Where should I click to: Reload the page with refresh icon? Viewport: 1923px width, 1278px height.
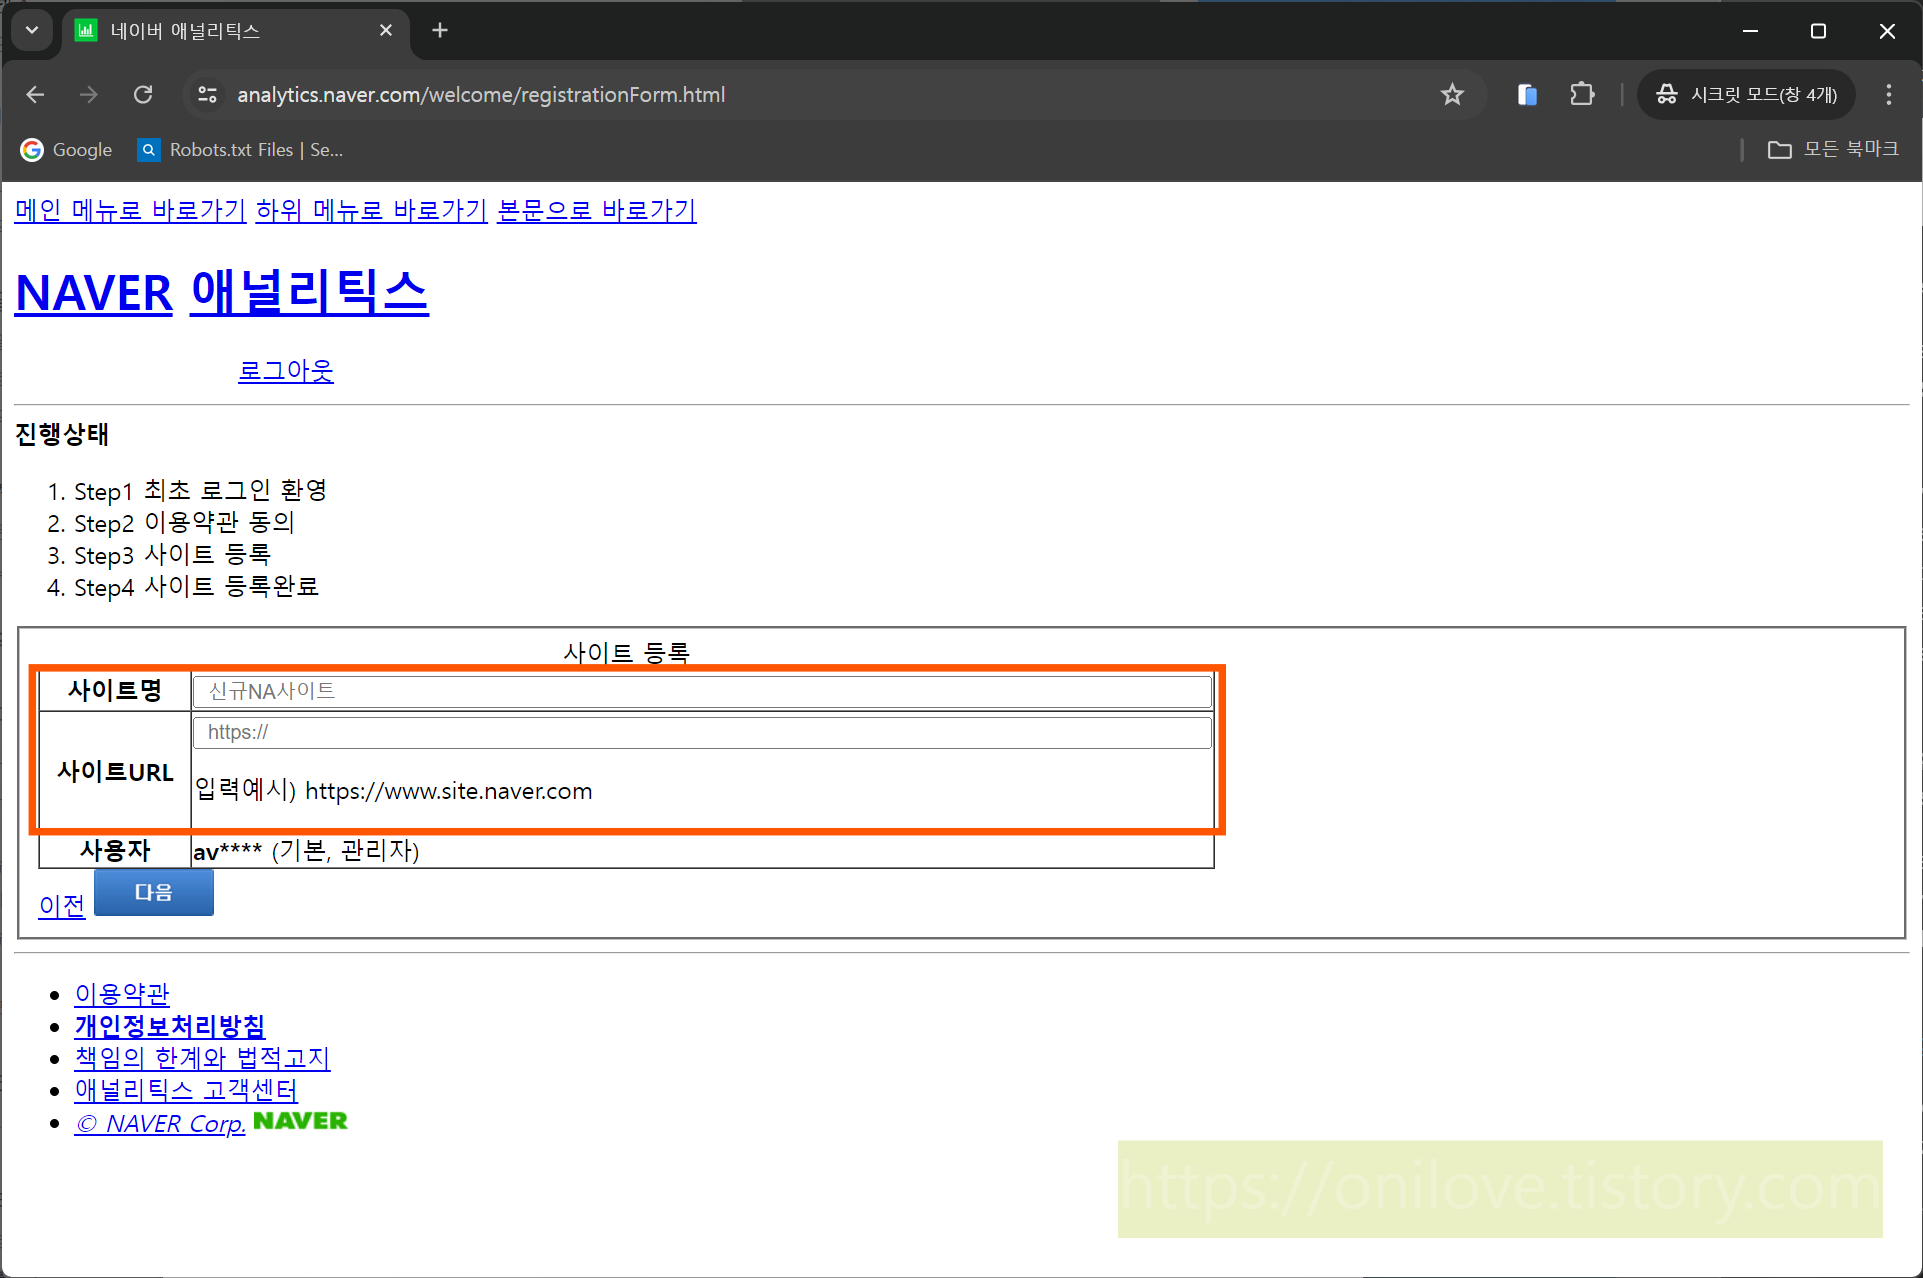click(143, 94)
